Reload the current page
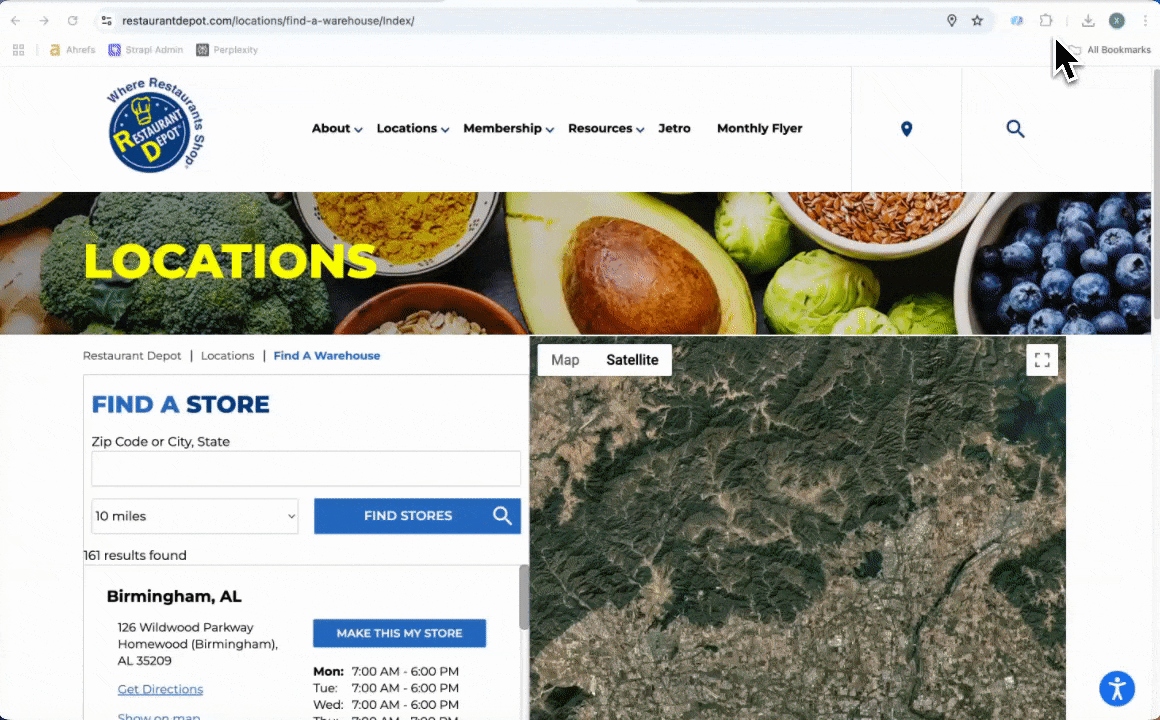The image size is (1160, 720). click(72, 21)
